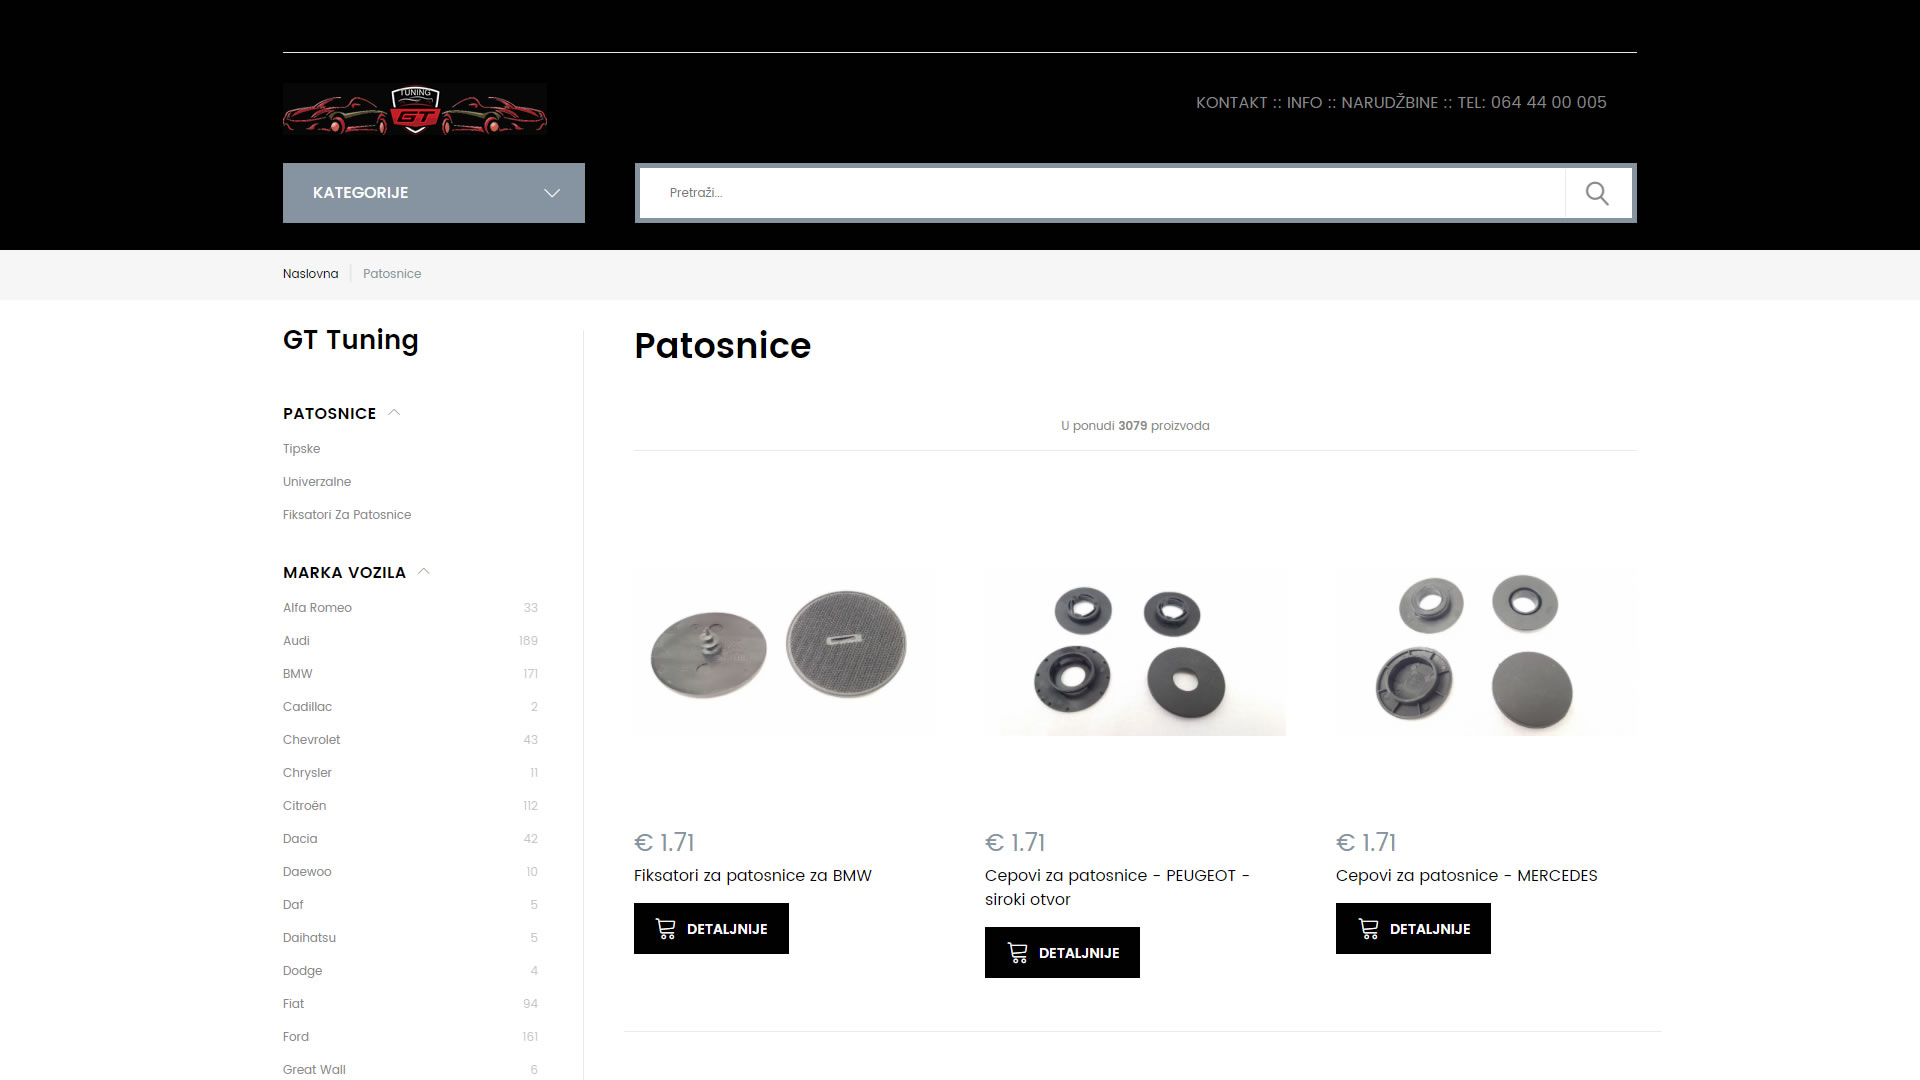Click the Patosnice page heading

click(x=722, y=346)
